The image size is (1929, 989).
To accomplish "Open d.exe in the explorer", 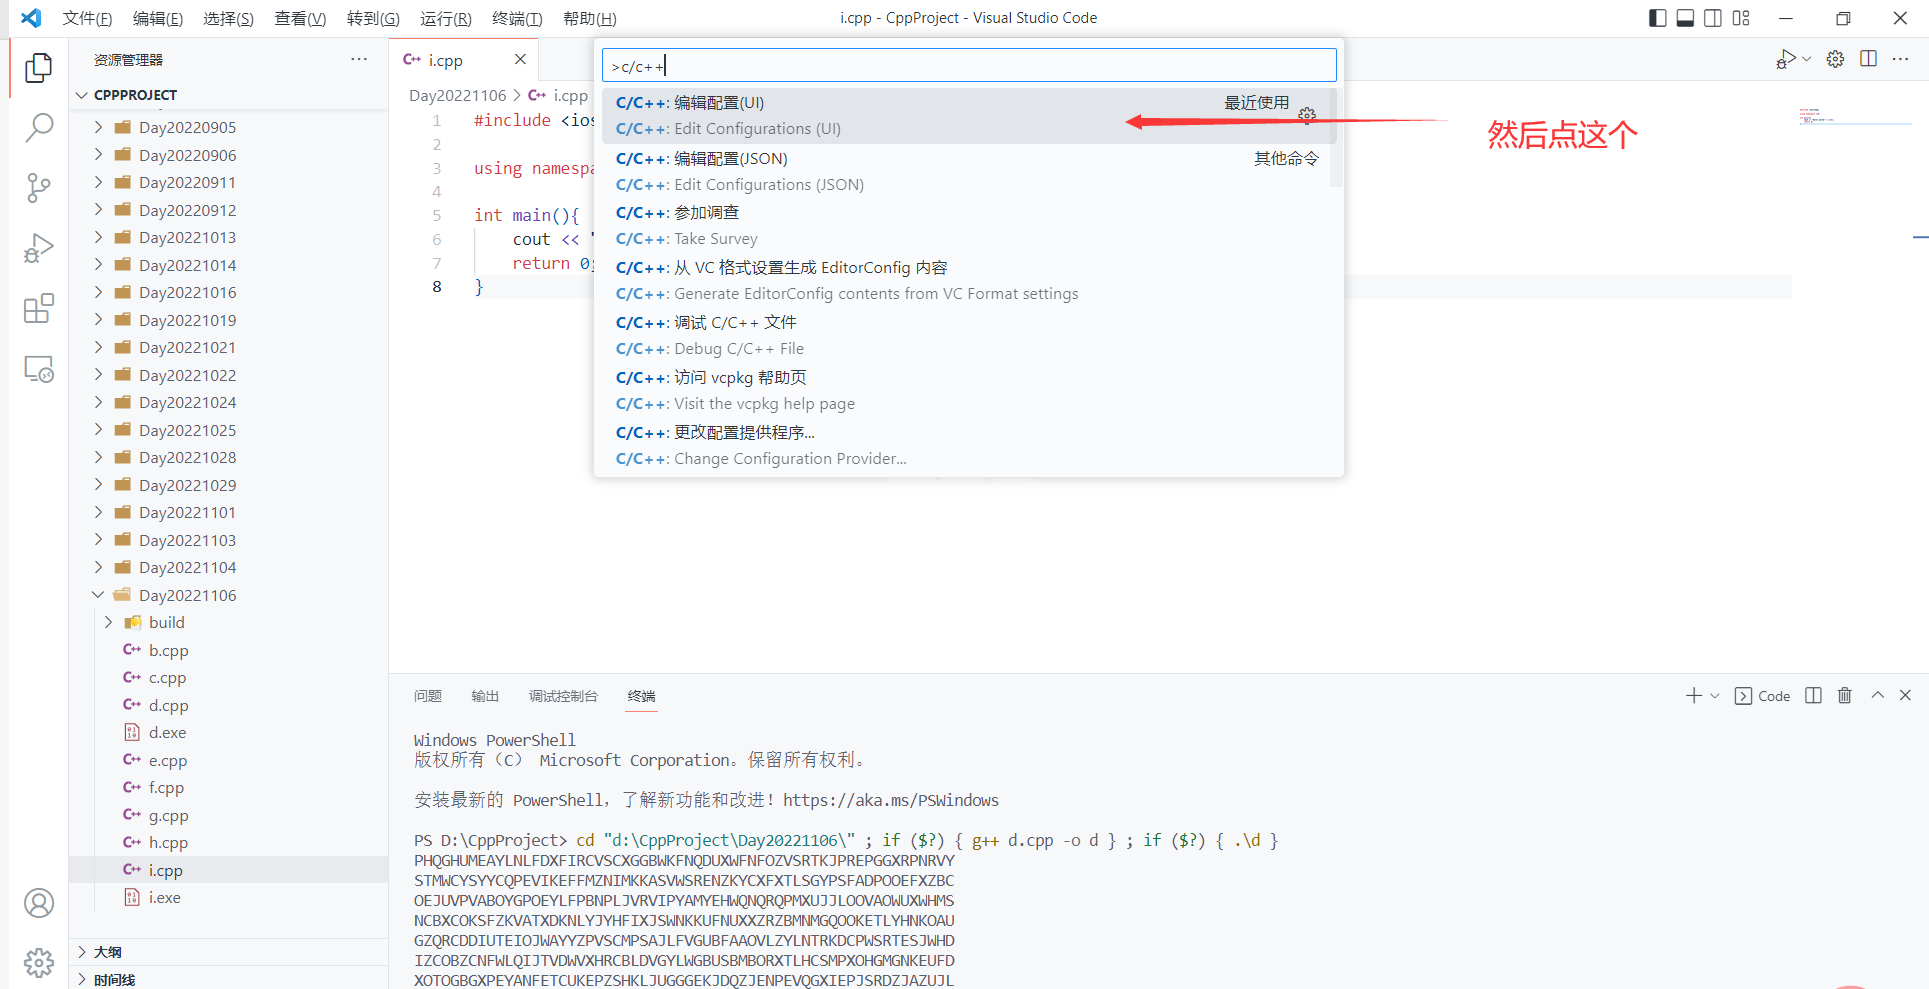I will pyautogui.click(x=228, y=732).
